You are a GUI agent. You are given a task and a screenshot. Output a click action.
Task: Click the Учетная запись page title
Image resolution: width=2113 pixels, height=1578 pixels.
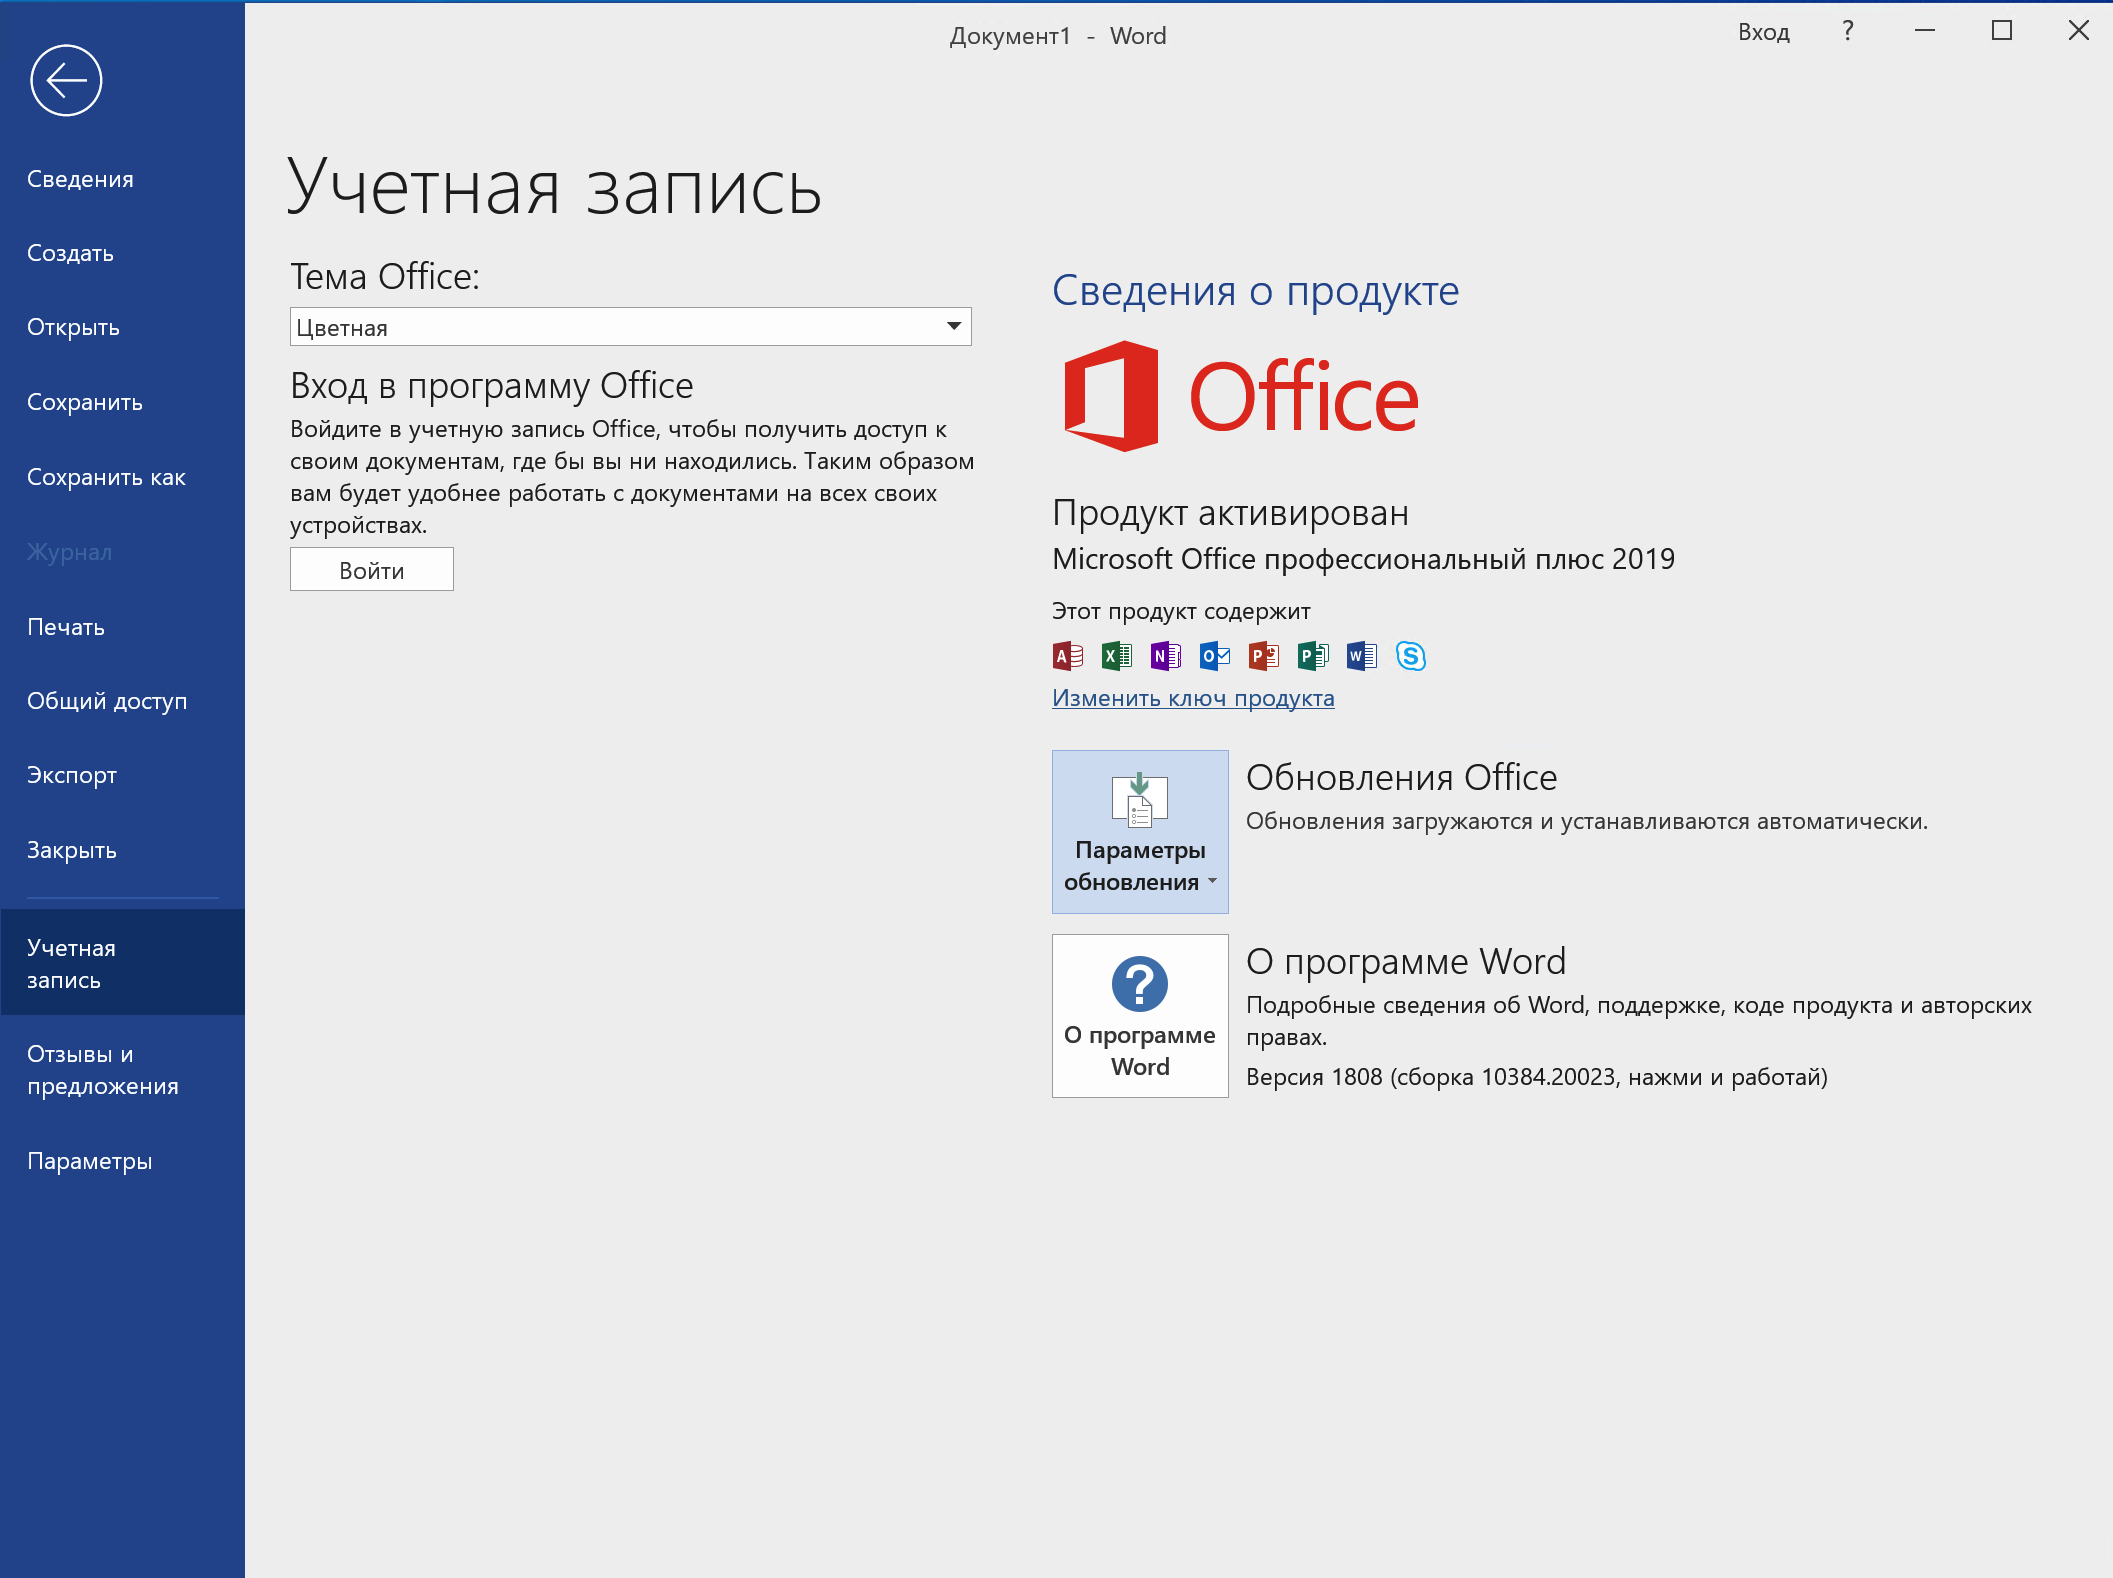coord(555,187)
